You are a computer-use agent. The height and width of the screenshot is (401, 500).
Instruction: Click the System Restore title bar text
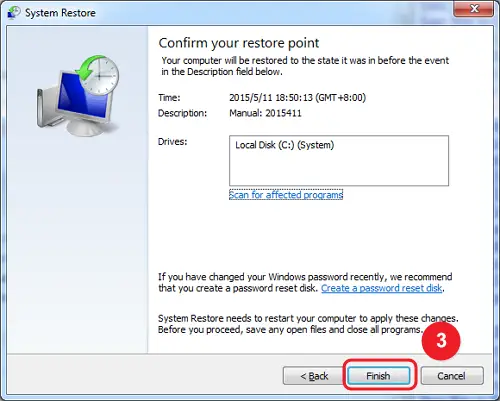tap(60, 13)
